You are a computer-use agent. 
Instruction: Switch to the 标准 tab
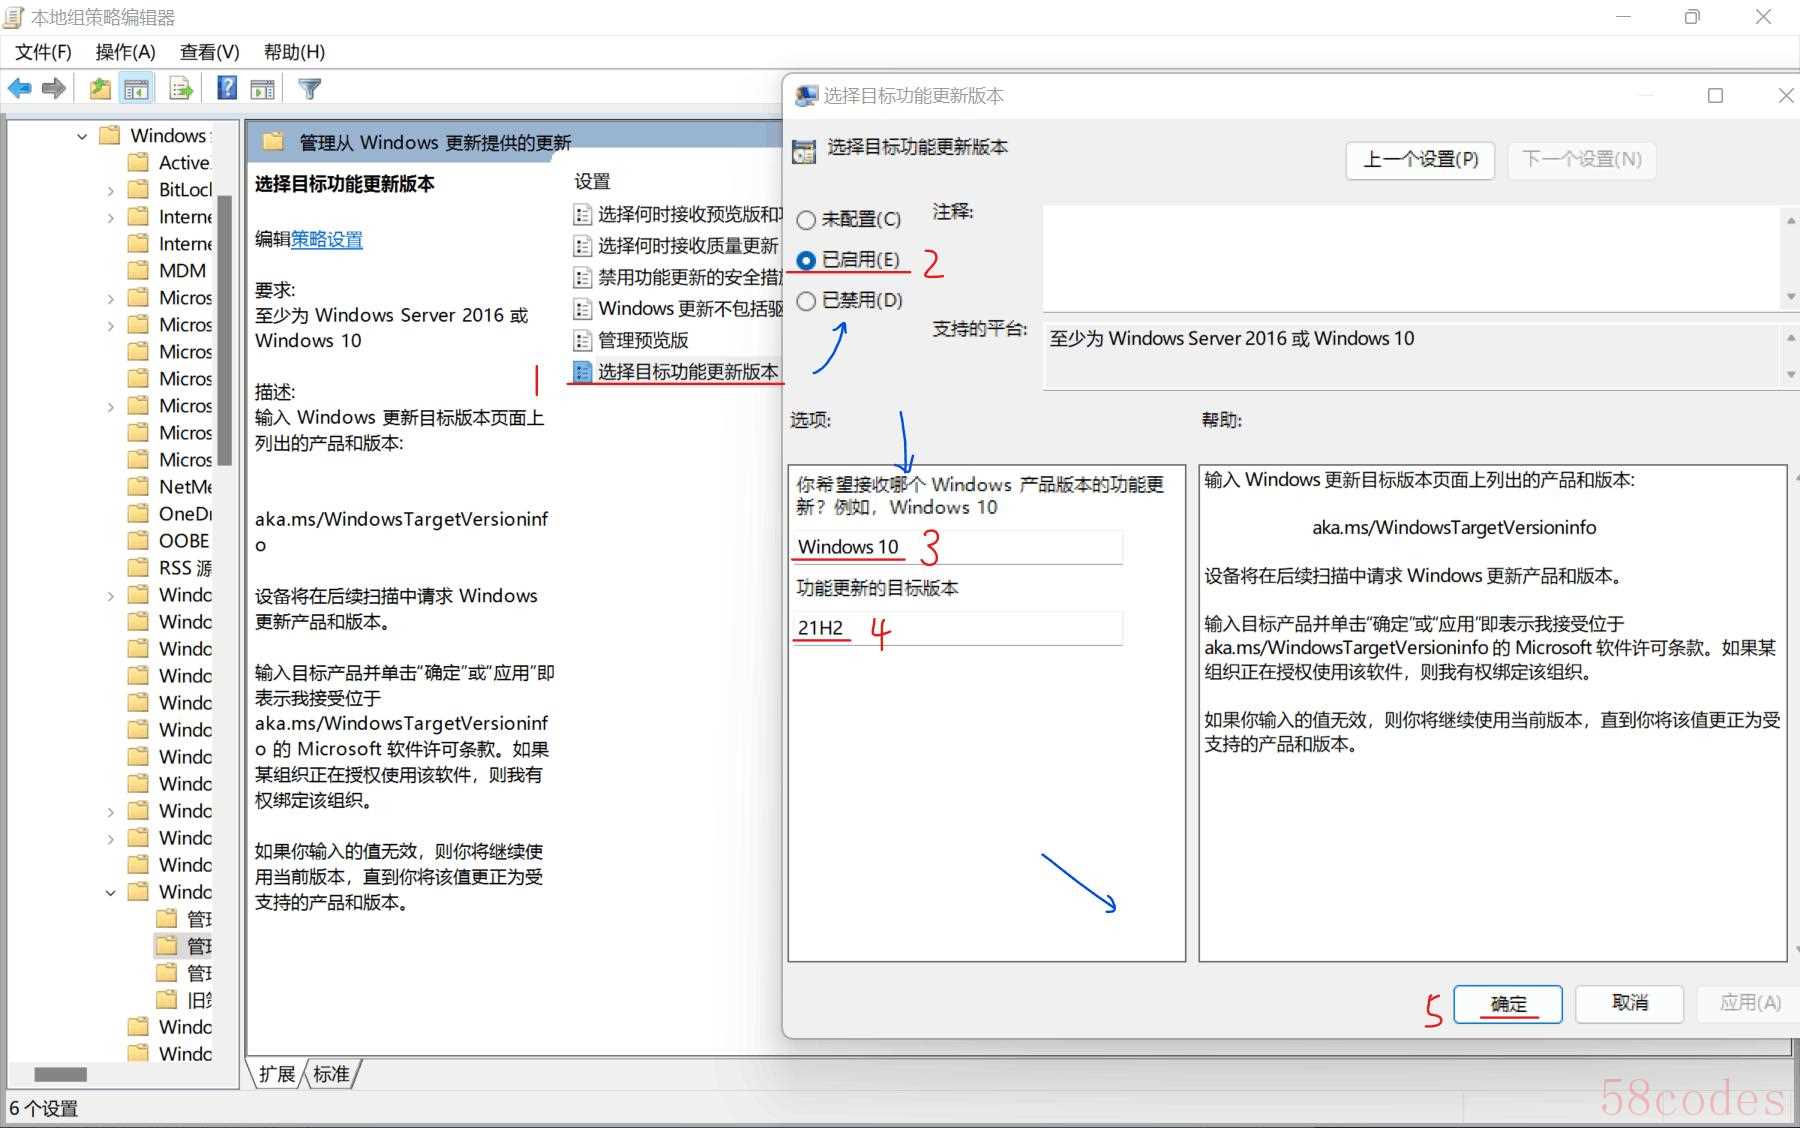tap(331, 1074)
